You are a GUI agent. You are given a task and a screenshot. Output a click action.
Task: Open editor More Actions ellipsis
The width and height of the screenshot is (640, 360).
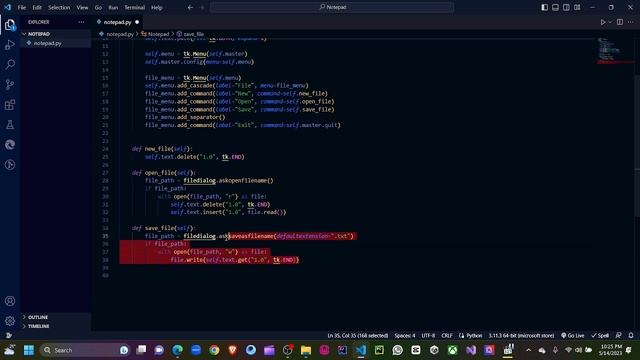click(x=631, y=22)
